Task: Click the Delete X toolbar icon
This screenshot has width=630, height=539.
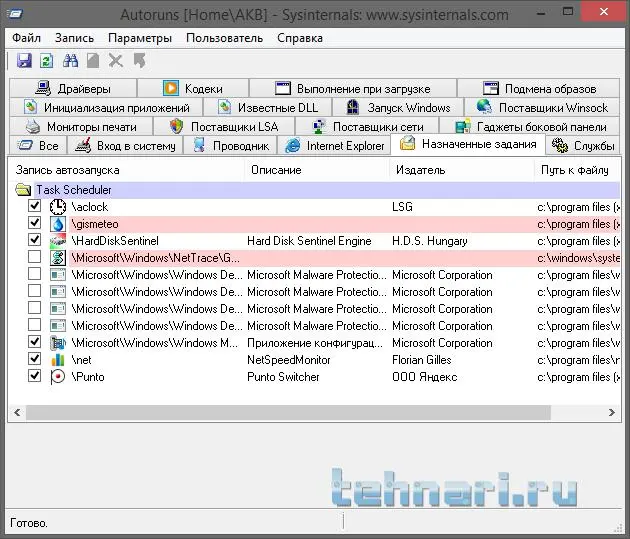Action: pyautogui.click(x=116, y=61)
